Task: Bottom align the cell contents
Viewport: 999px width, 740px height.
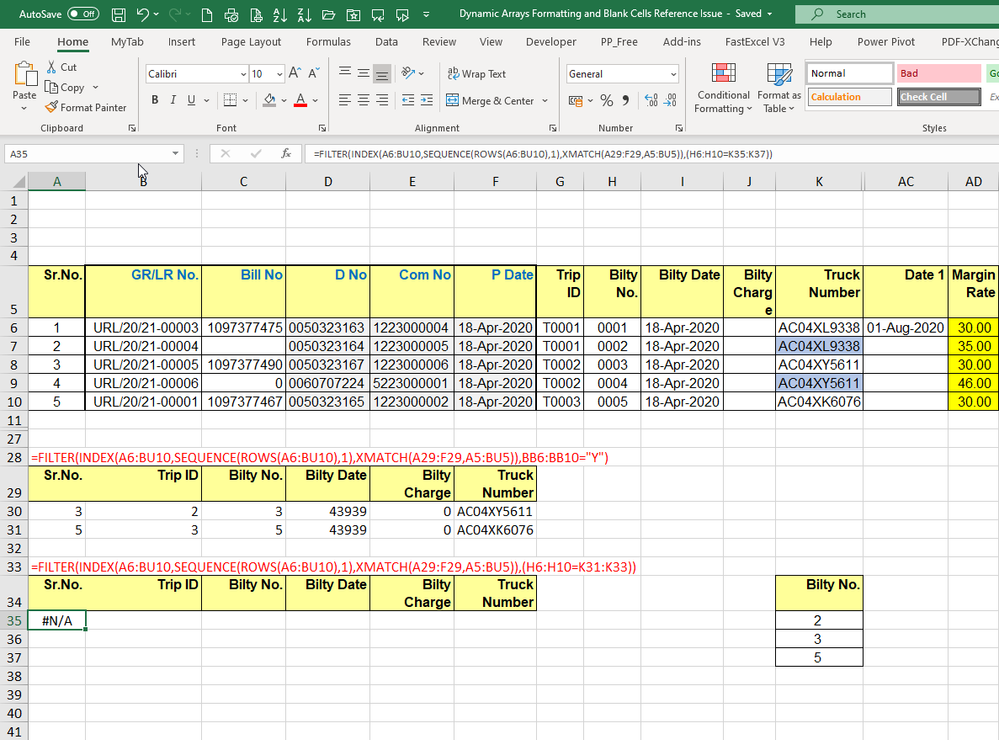Action: click(x=382, y=73)
